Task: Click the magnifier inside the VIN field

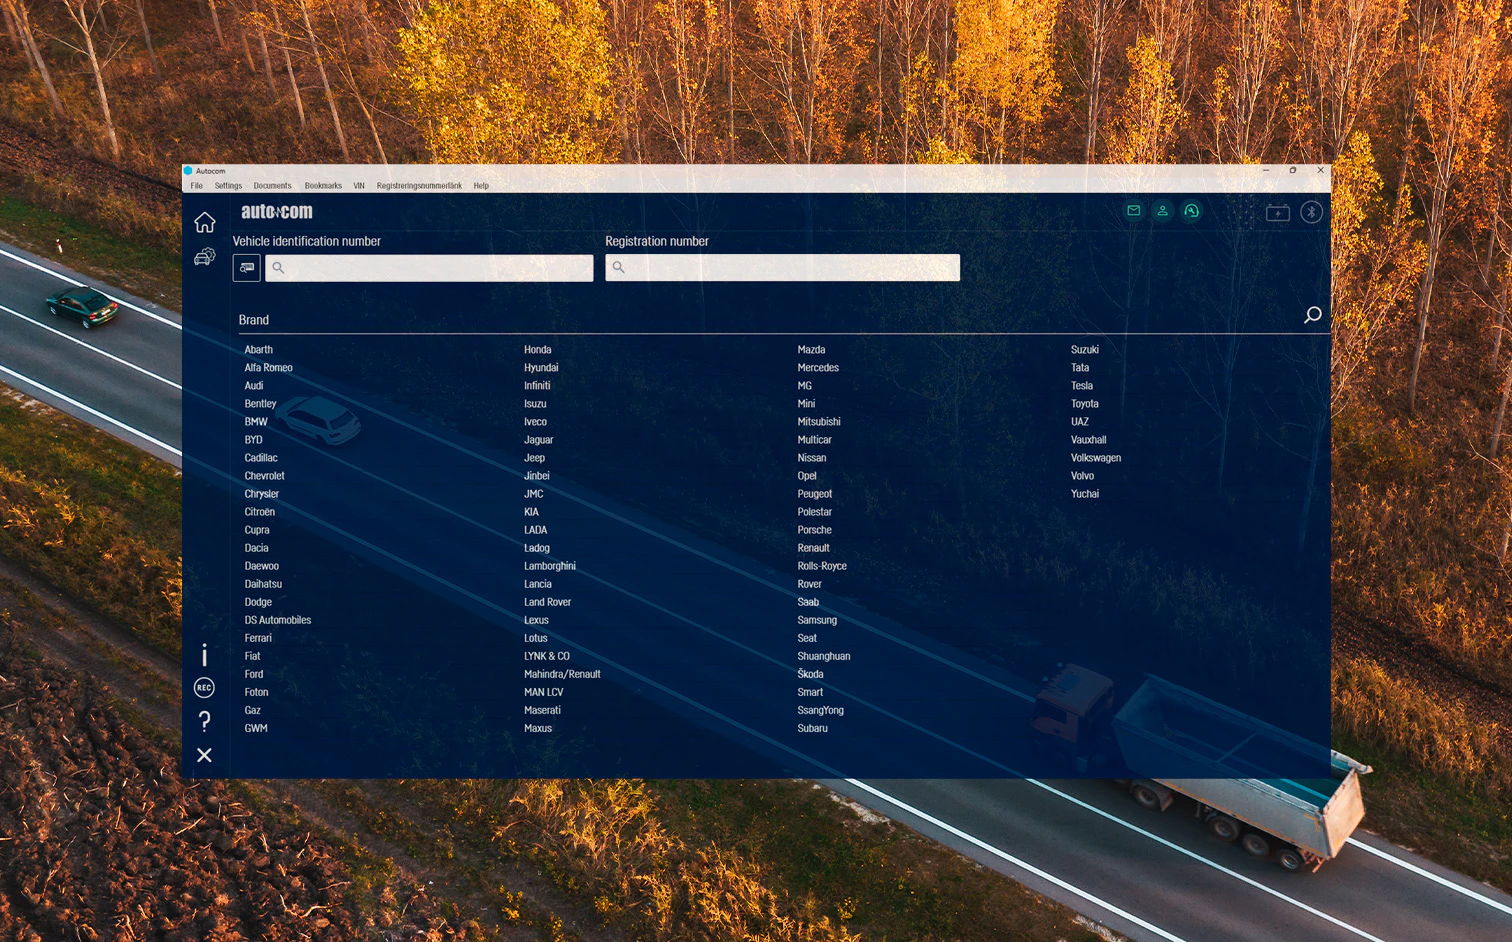Action: [279, 267]
